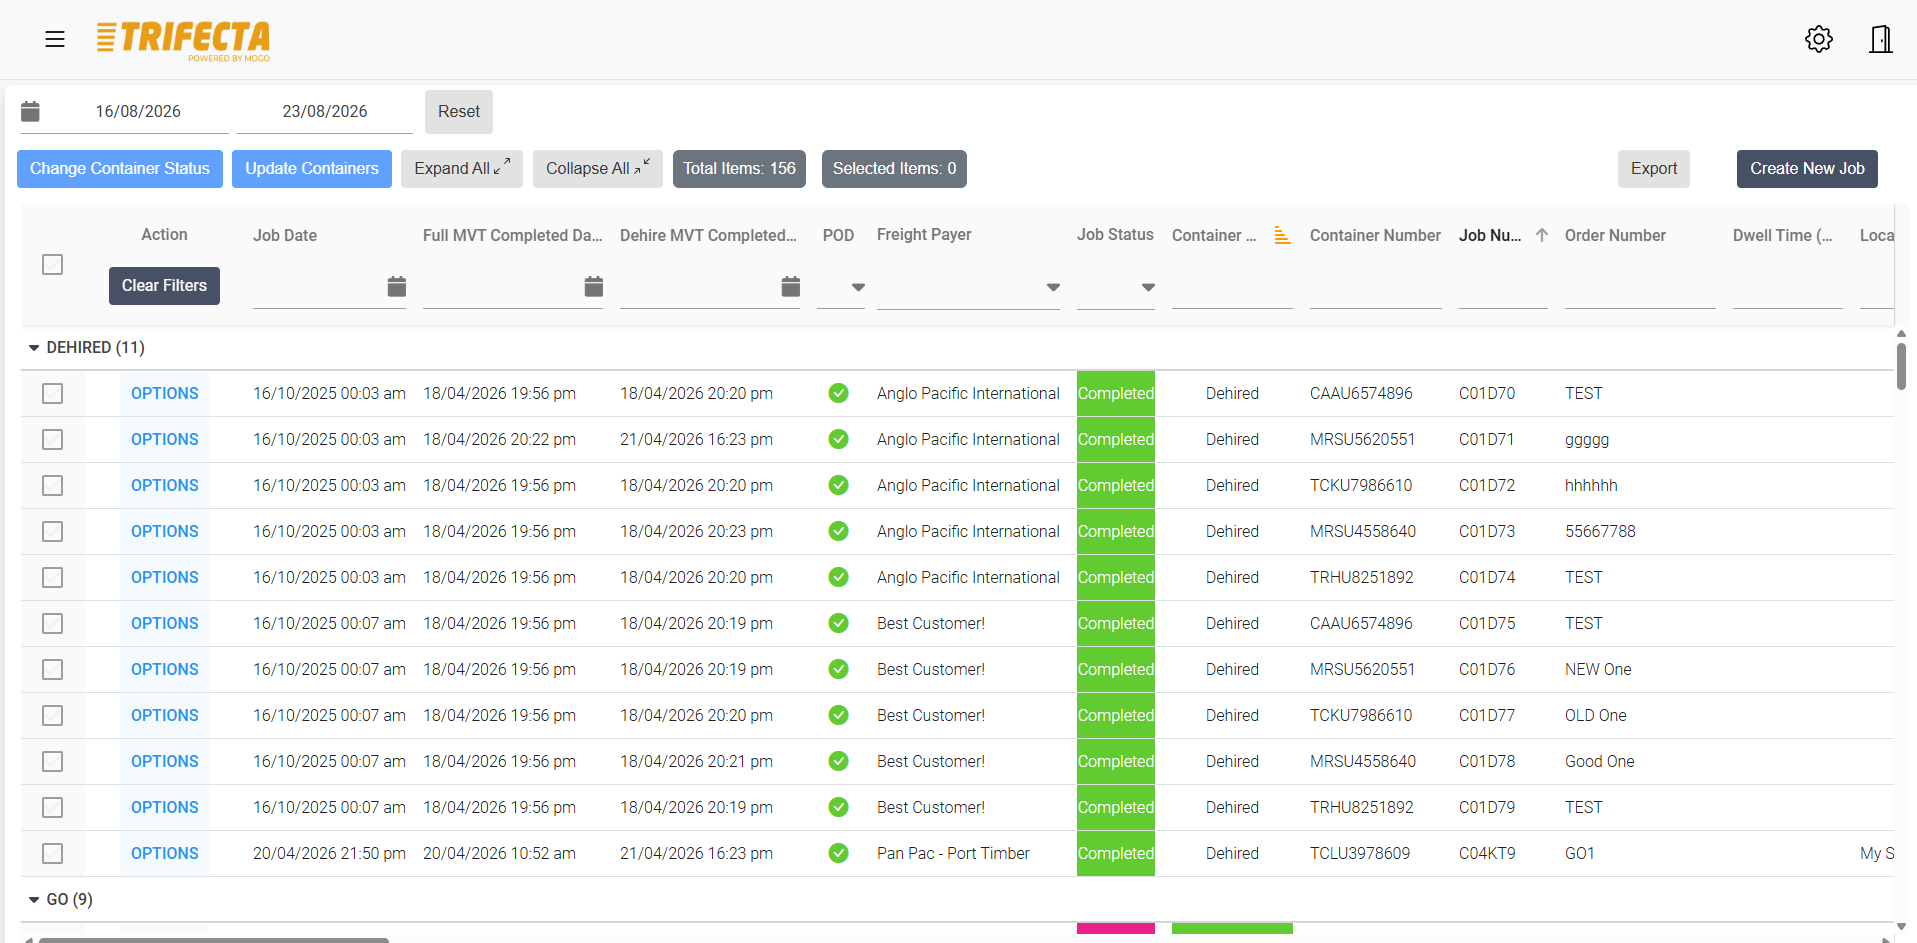Image resolution: width=1917 pixels, height=943 pixels.
Task: Click the Change Container Status button
Action: 120,169
